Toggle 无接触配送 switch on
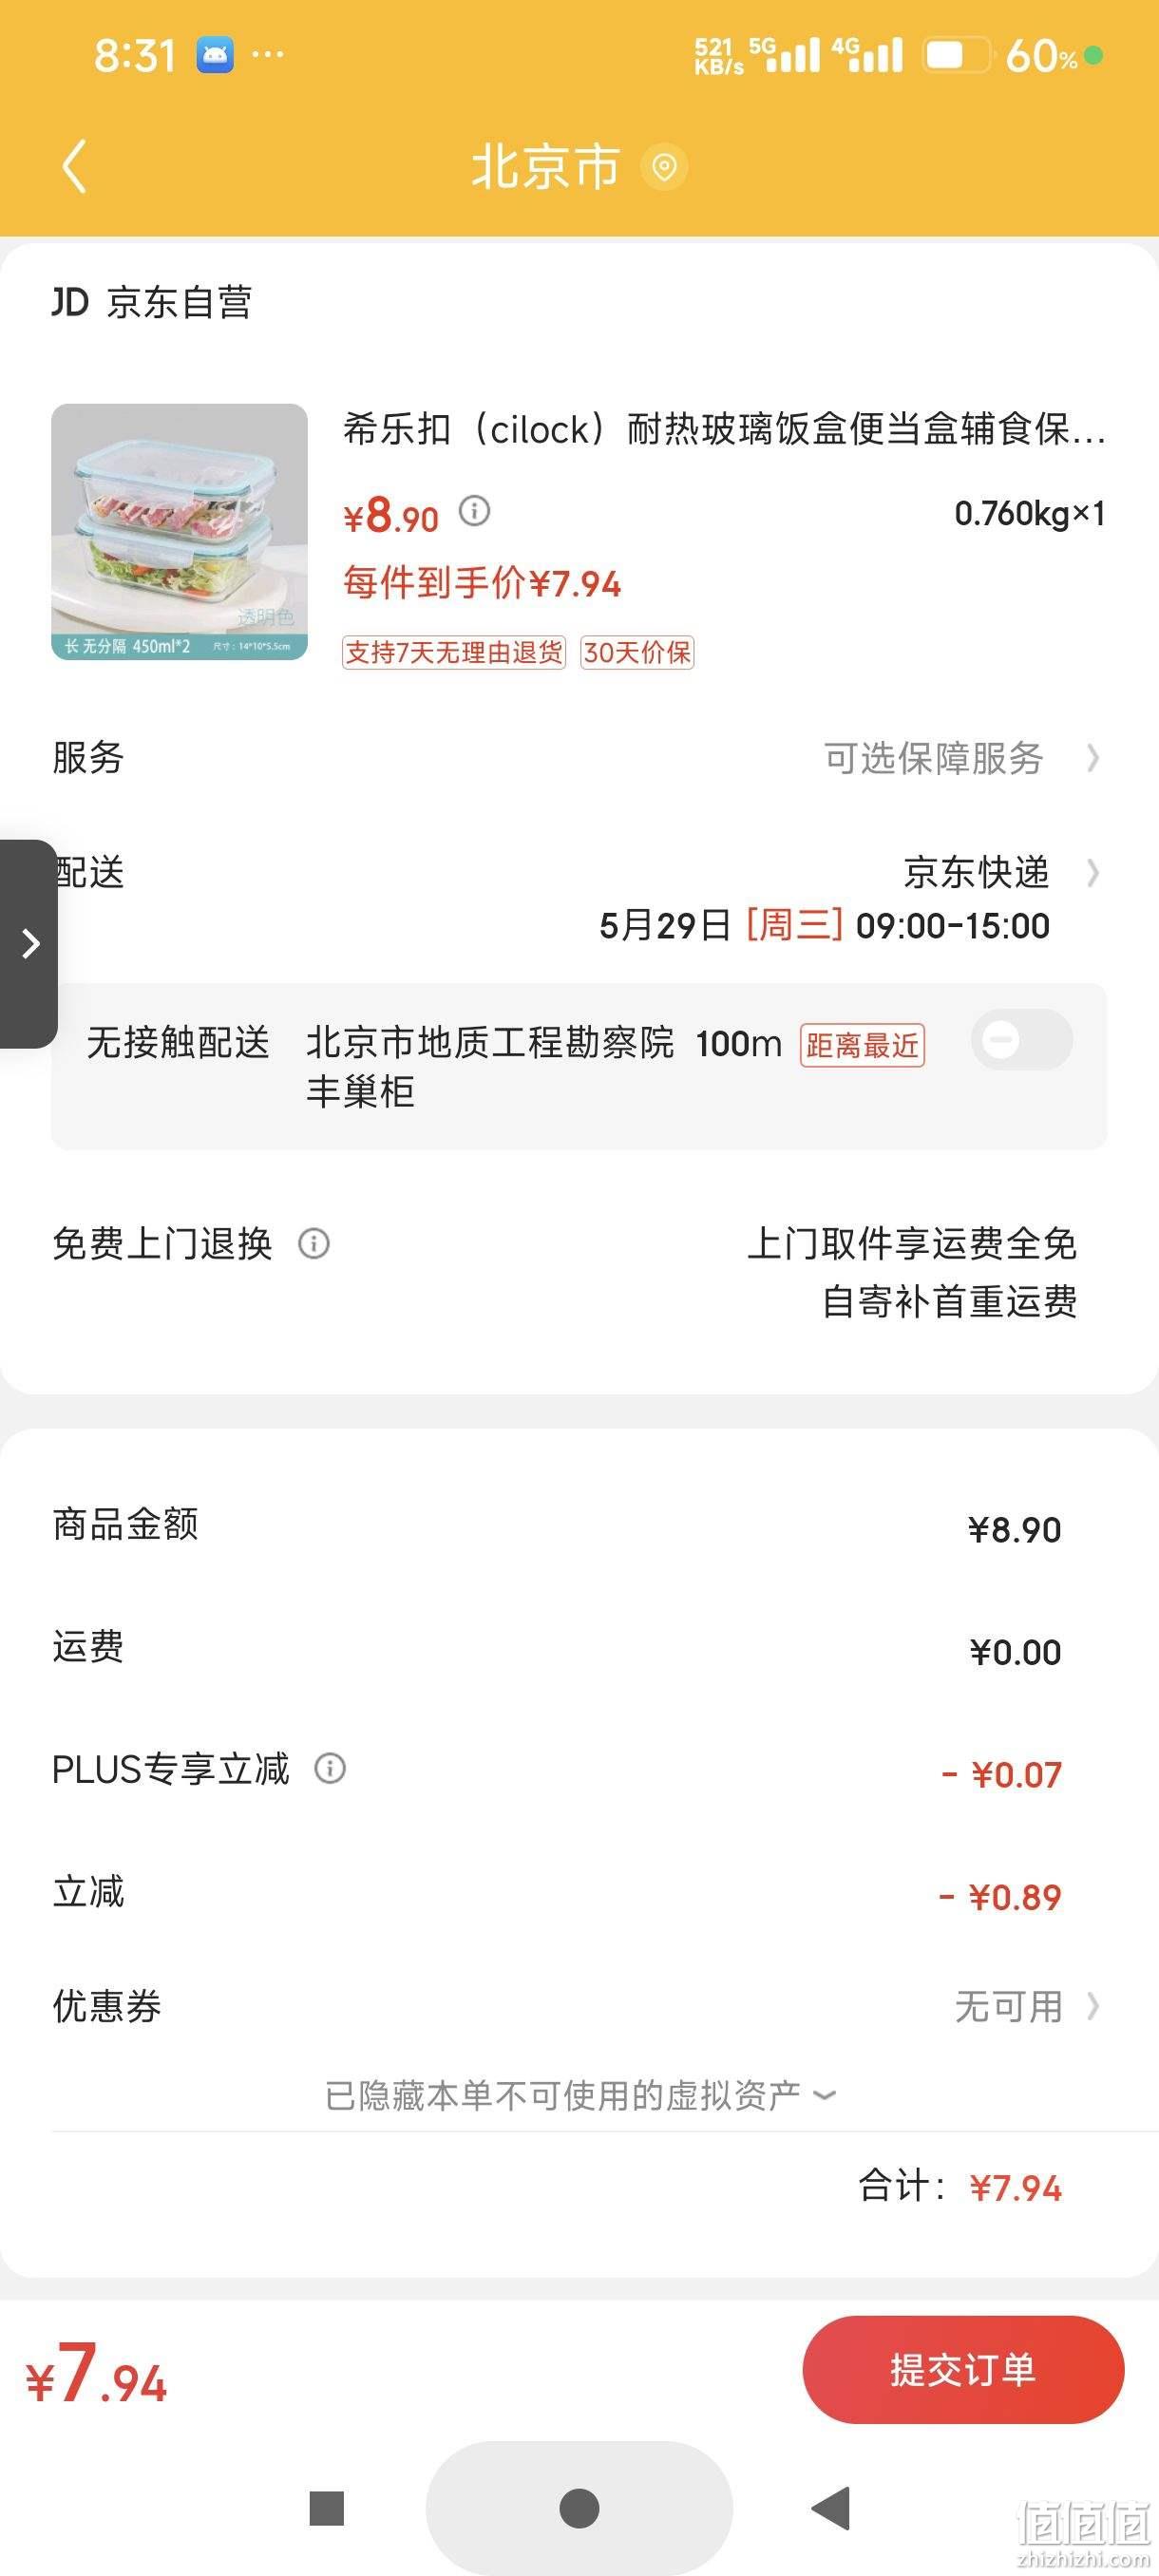1159x2576 pixels. [x=1022, y=1040]
